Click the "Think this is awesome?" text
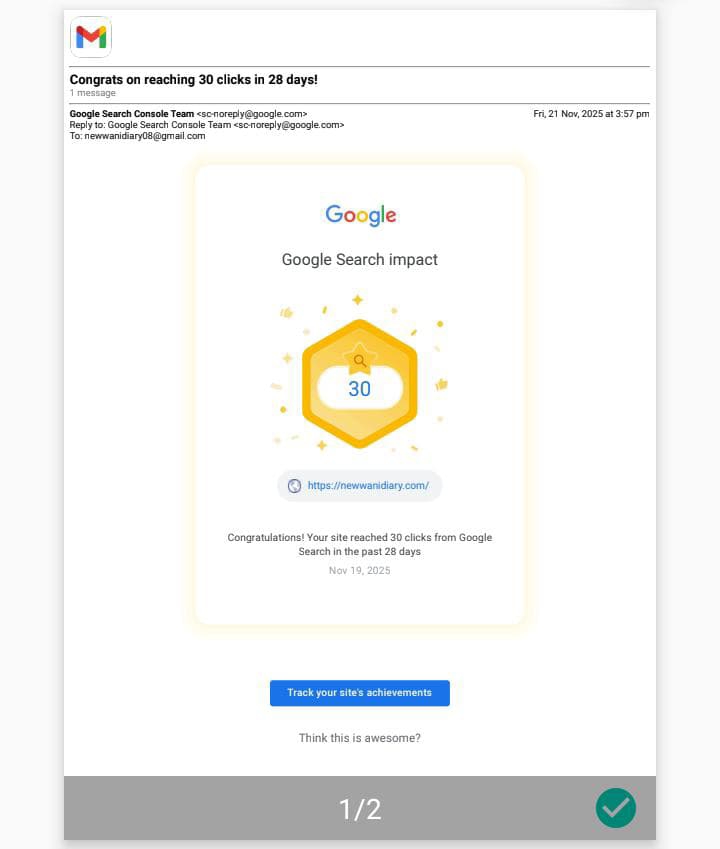The width and height of the screenshot is (720, 849). (360, 738)
